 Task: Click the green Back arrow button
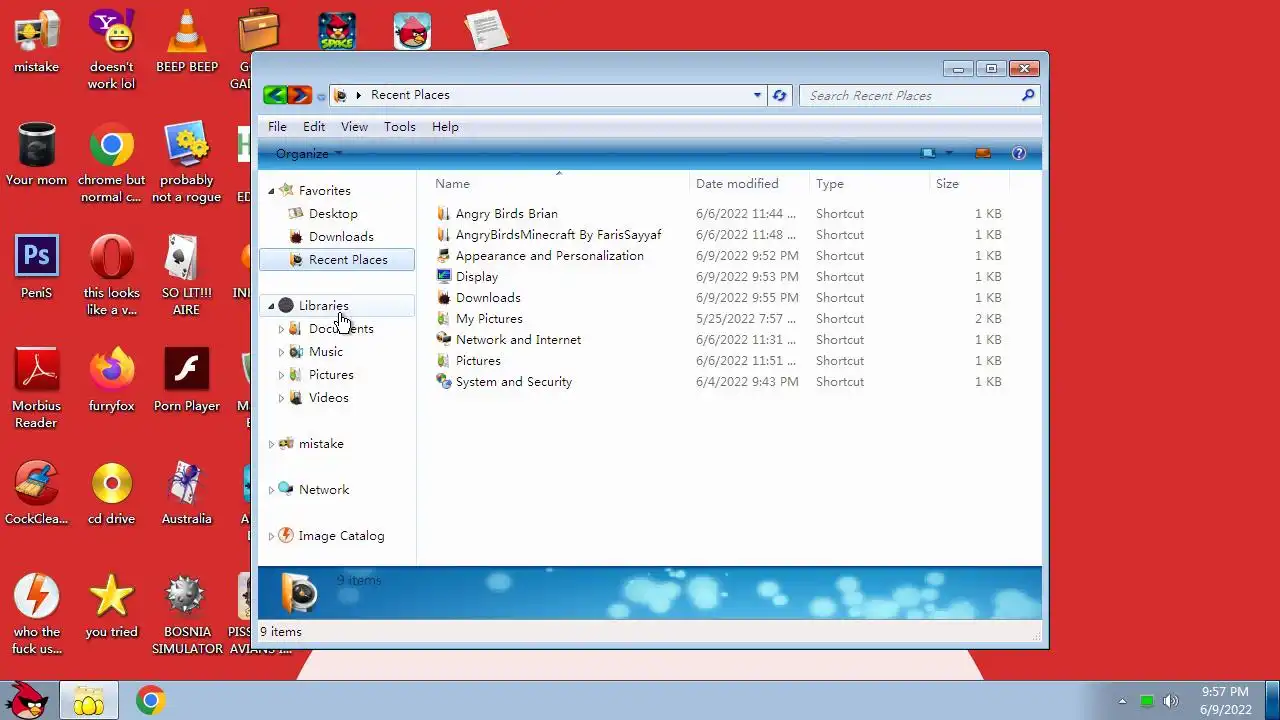(275, 95)
